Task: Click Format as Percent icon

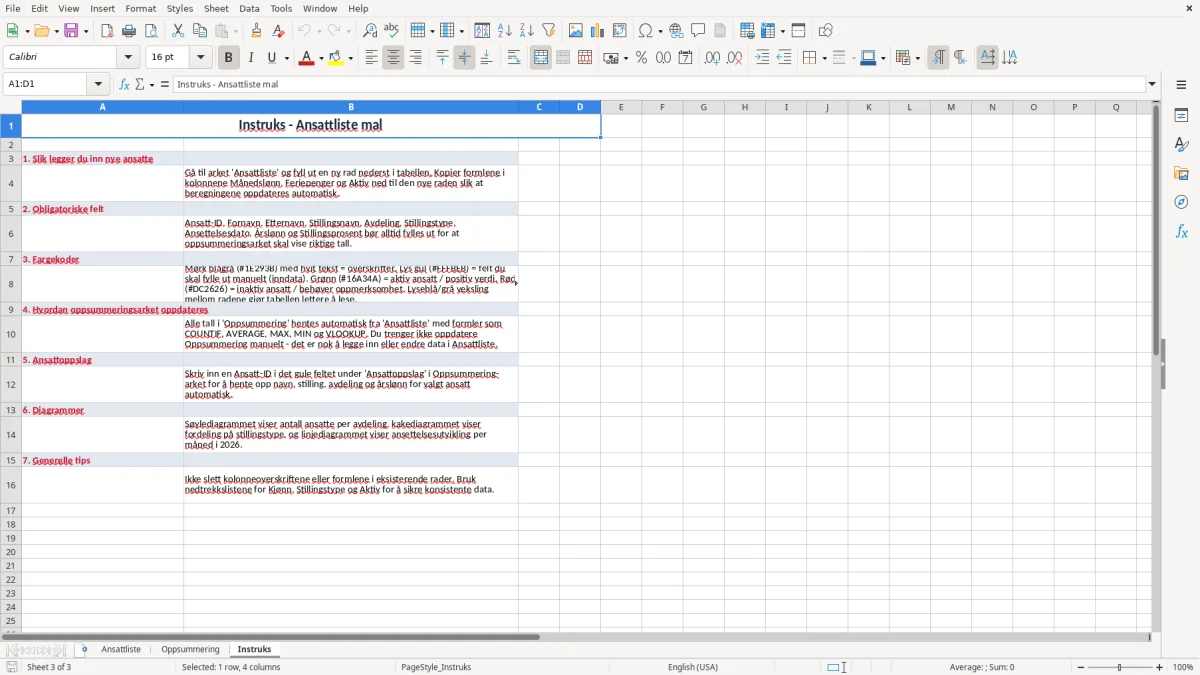Action: point(642,58)
